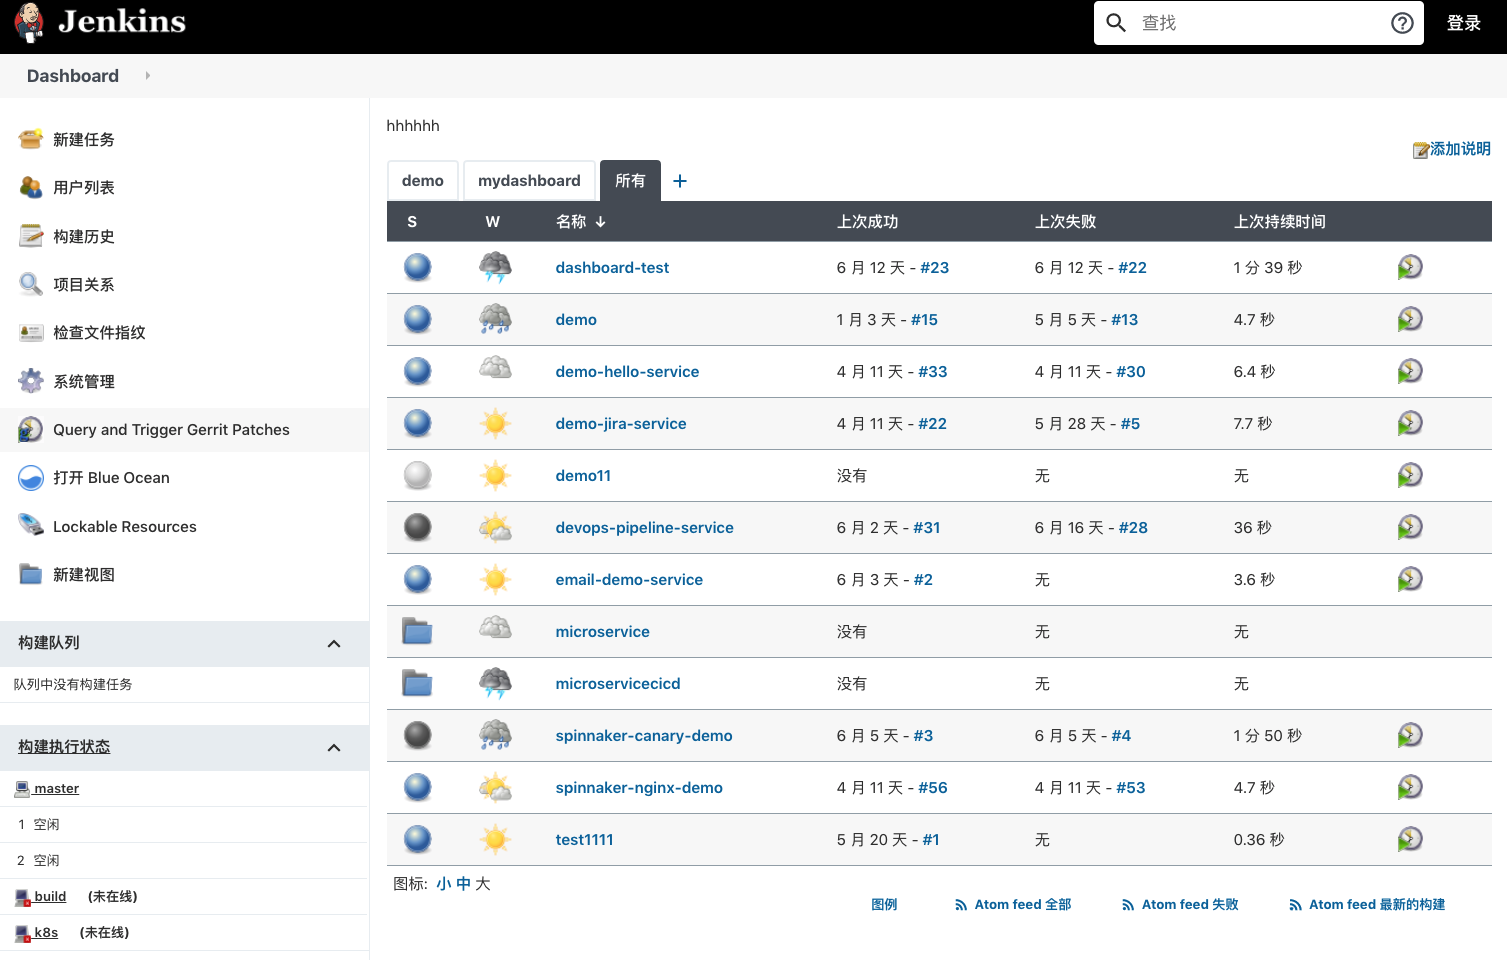Open the Dashboard breadcrumb

73,76
